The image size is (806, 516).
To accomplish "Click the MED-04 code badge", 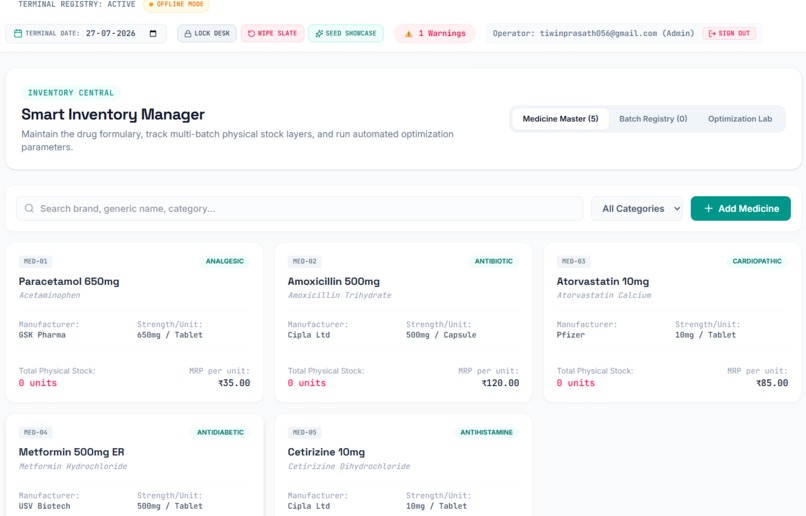I will click(x=35, y=432).
